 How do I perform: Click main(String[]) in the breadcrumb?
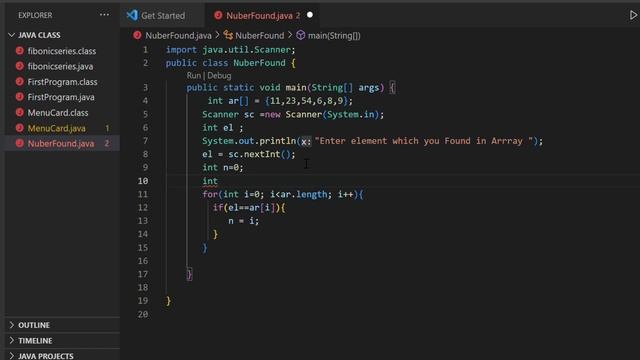[x=334, y=36]
